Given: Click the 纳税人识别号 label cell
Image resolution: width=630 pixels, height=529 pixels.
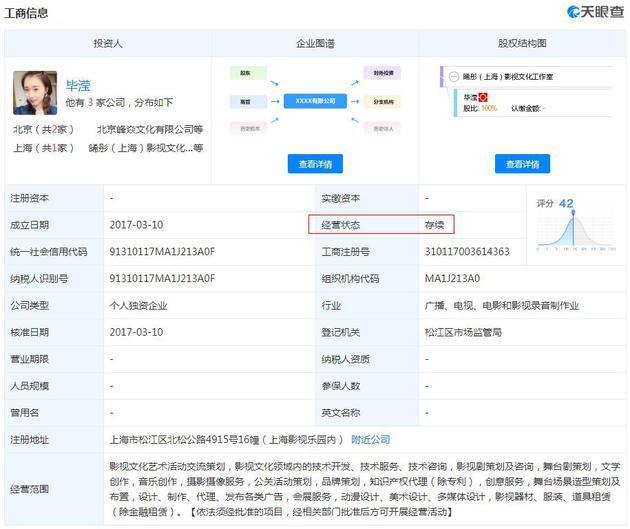Looking at the screenshot, I should click(x=54, y=278).
